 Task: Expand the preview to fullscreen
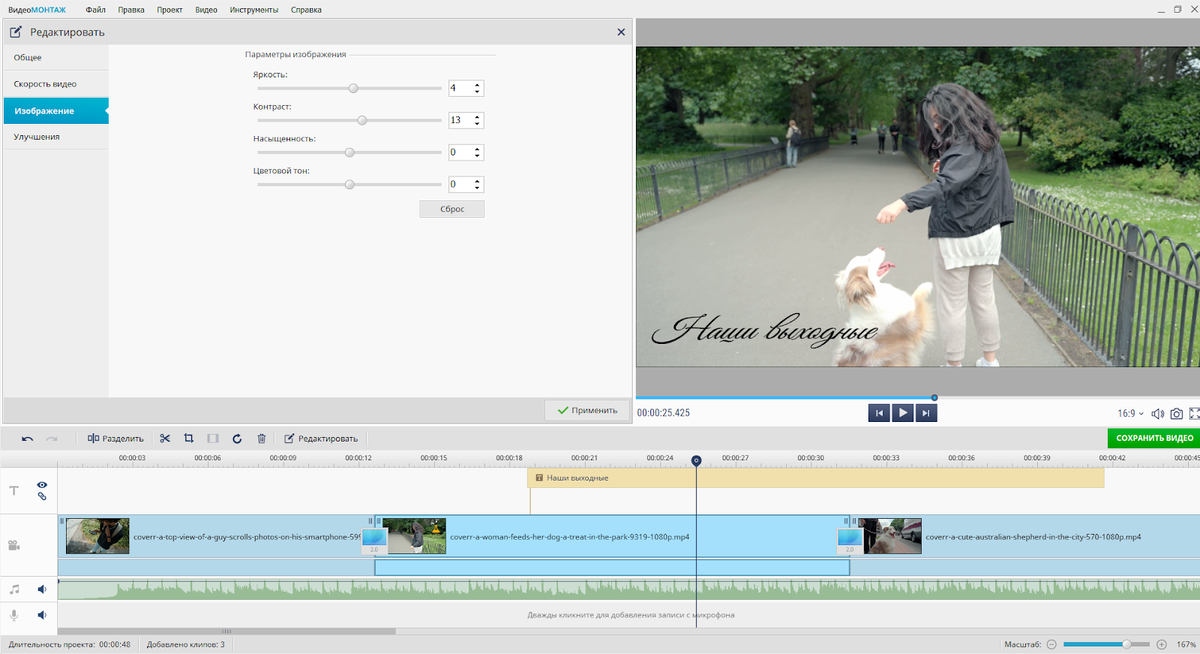click(x=1194, y=413)
